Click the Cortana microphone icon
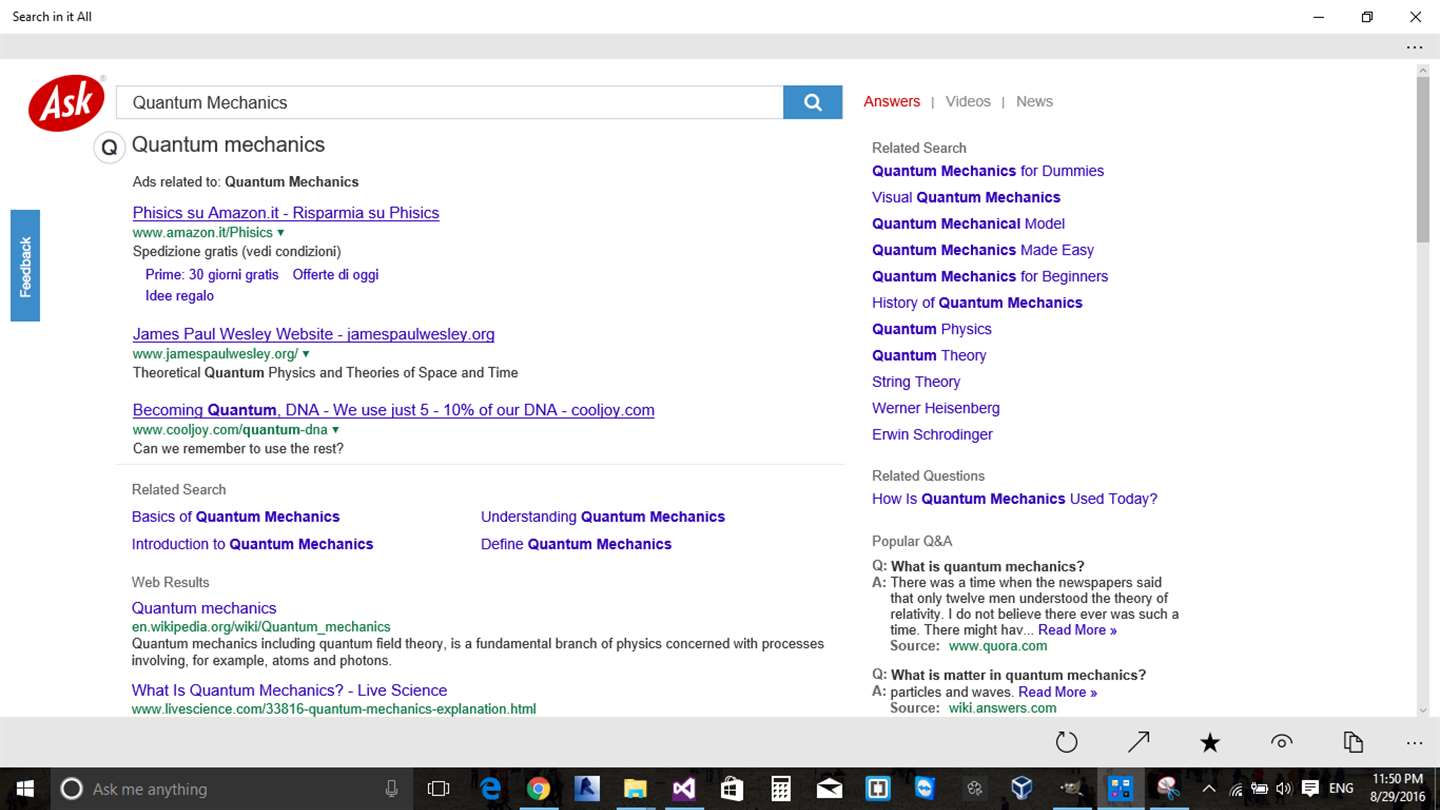 [392, 789]
